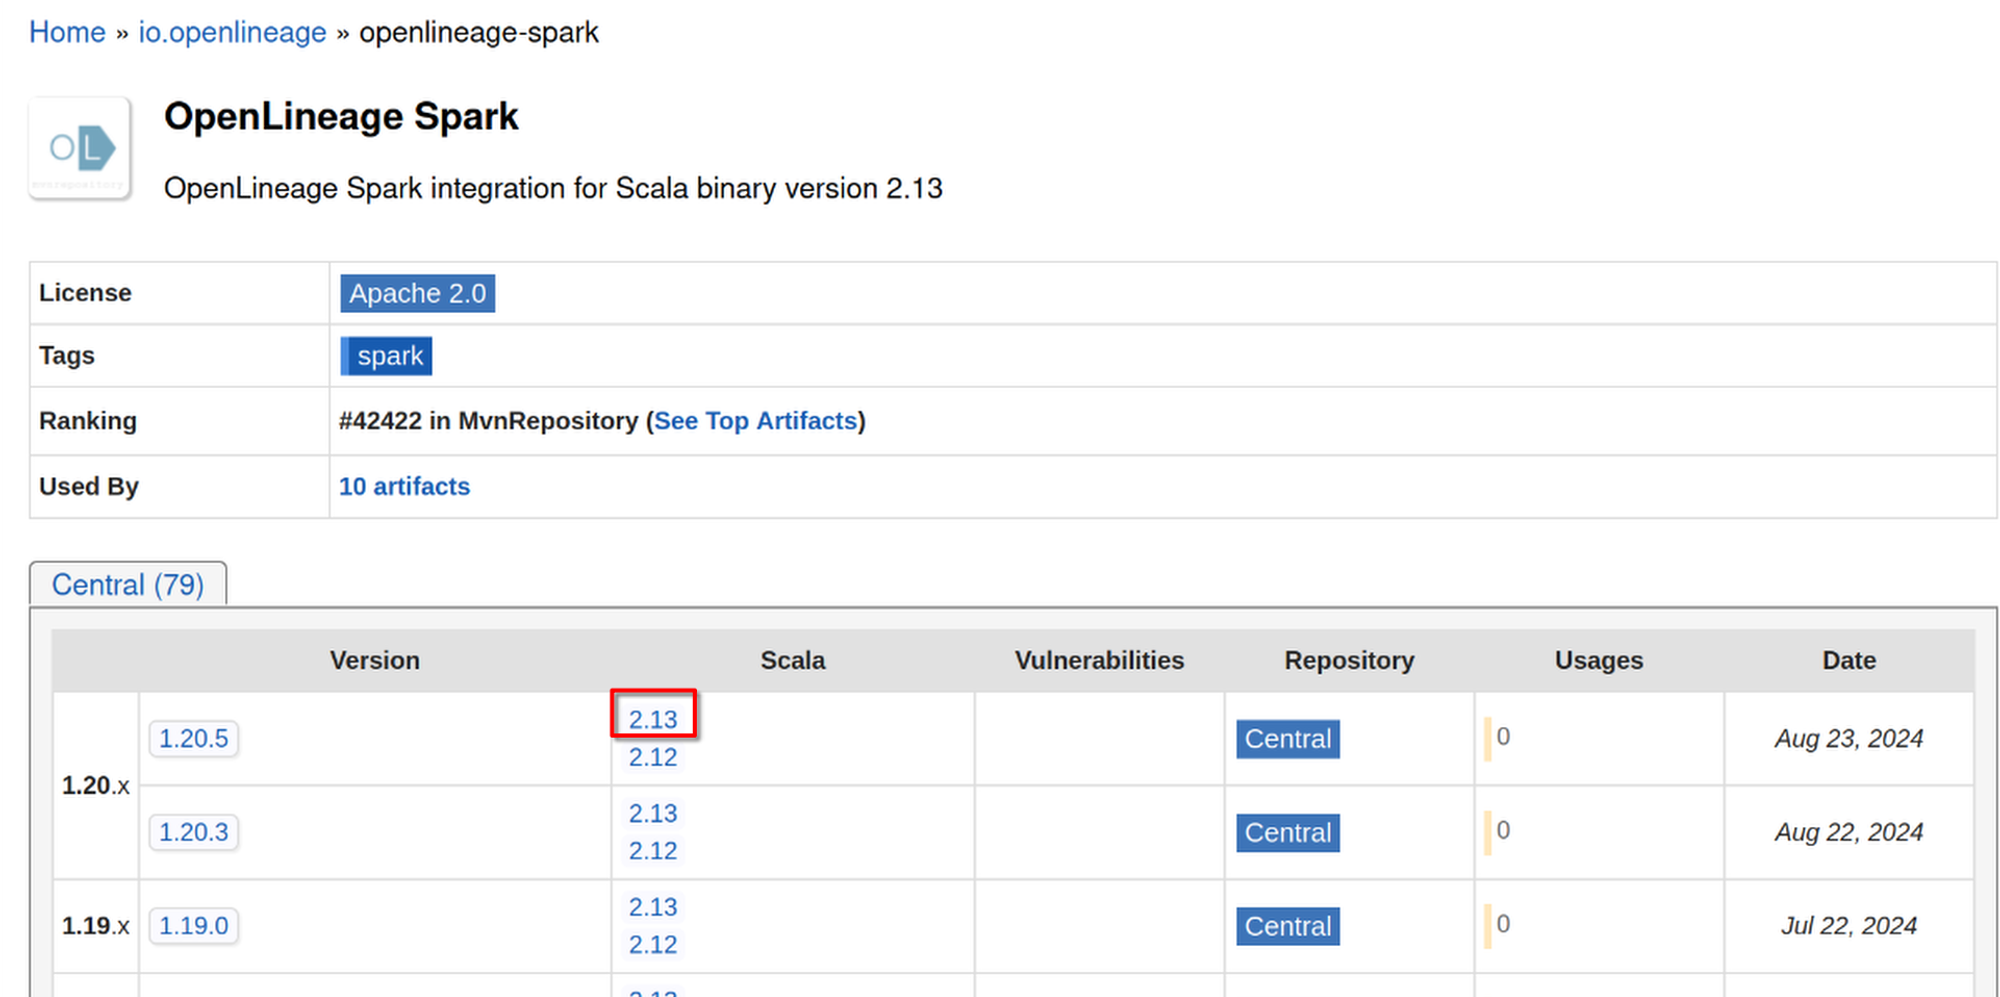2000x997 pixels.
Task: Open See Top Artifacts link
Action: pos(755,421)
